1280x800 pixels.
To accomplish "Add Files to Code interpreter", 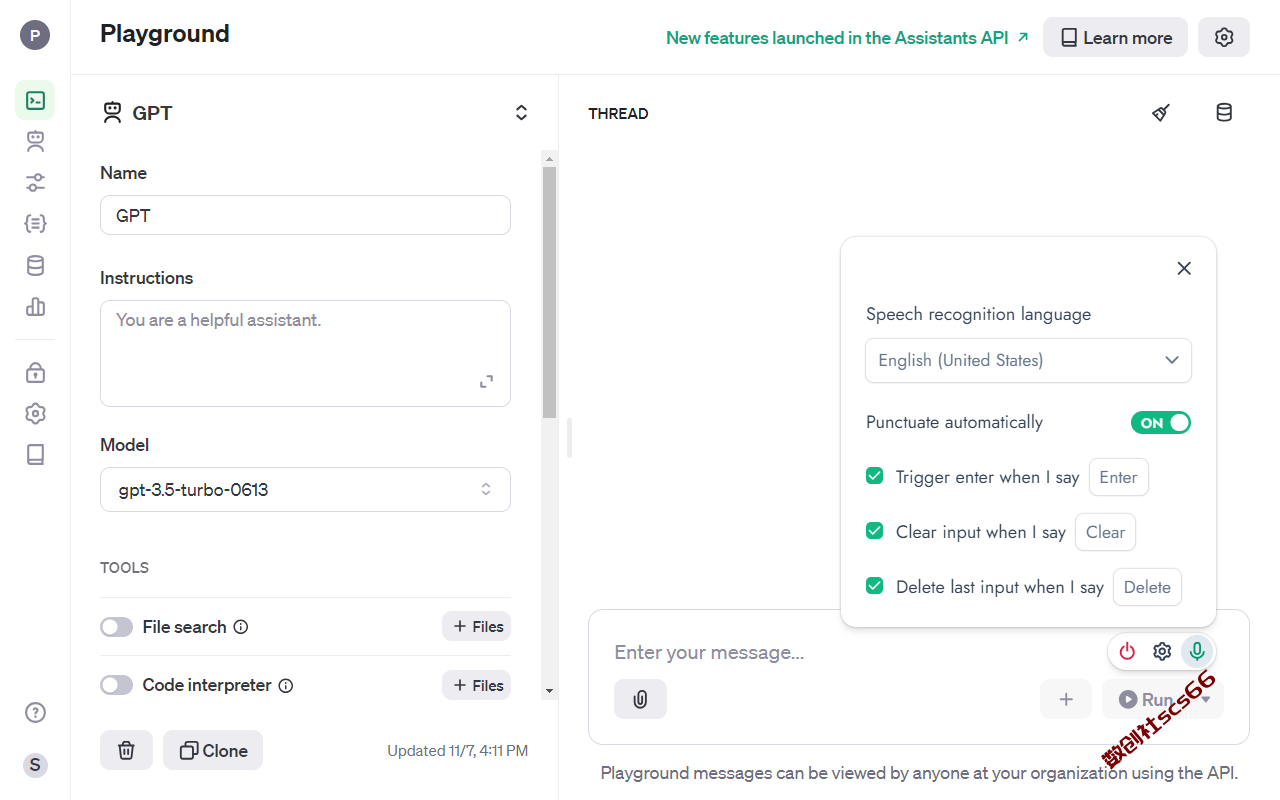I will (x=477, y=685).
